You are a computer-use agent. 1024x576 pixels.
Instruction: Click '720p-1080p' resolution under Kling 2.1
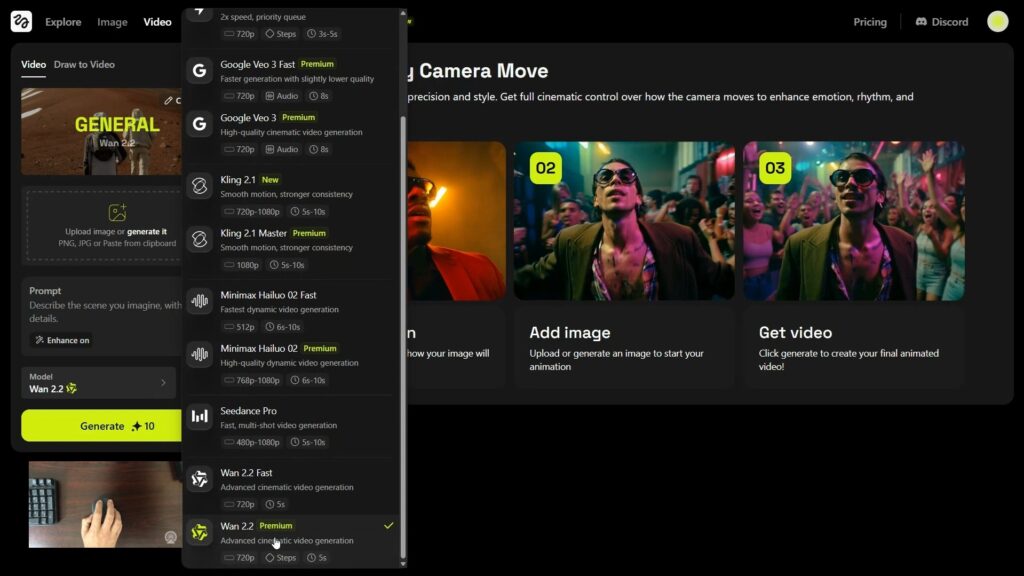252,212
